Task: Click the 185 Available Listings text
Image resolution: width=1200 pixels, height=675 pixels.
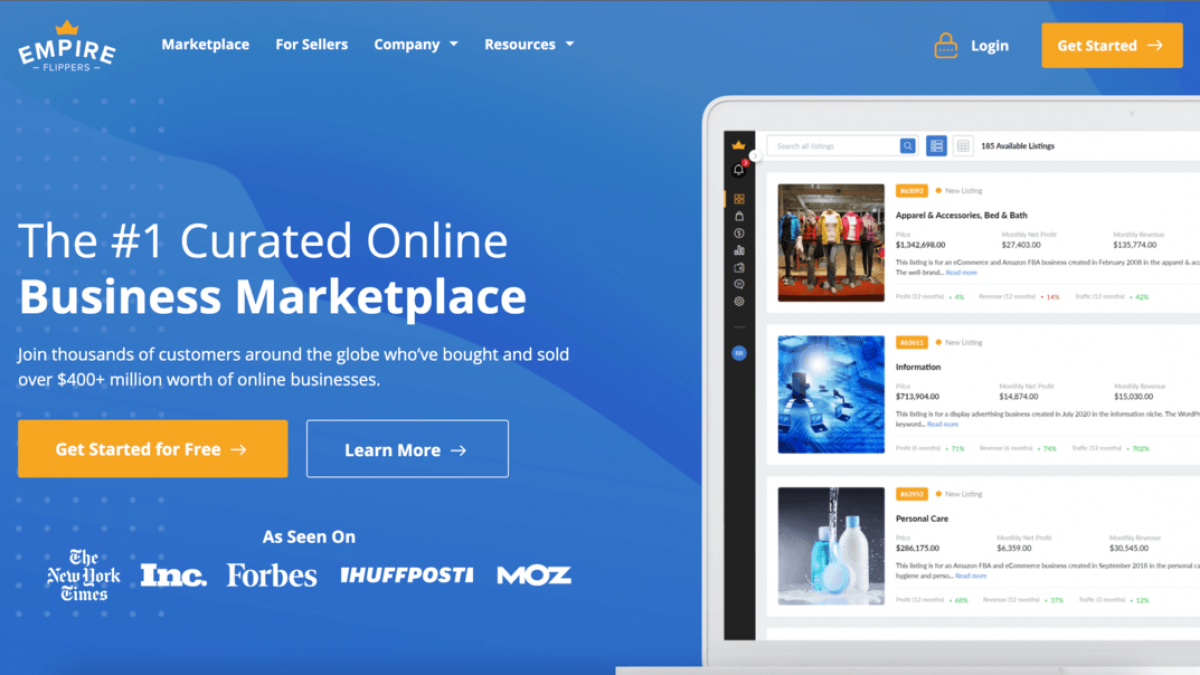Action: [x=1018, y=146]
